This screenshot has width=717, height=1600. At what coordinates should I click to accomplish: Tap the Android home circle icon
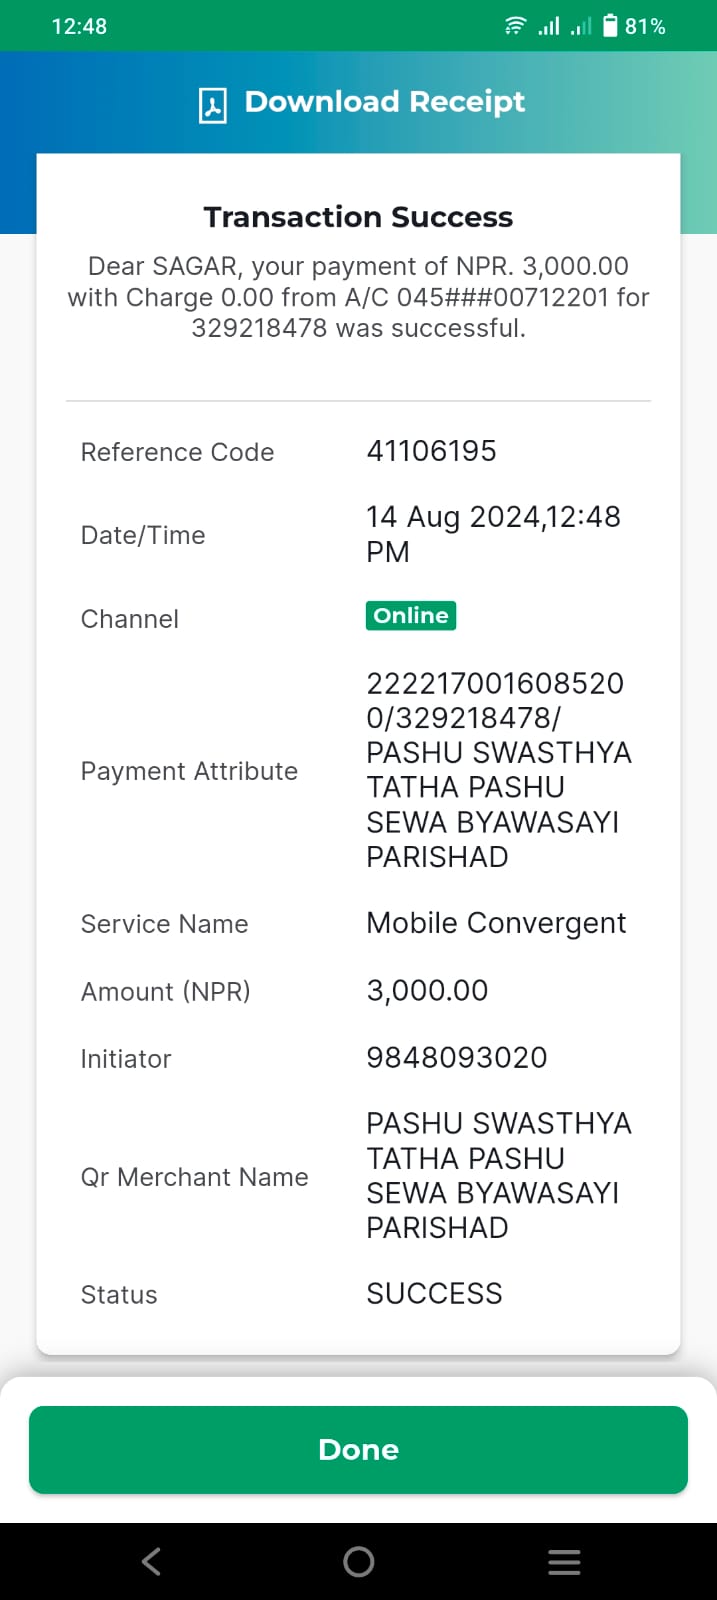click(358, 1562)
